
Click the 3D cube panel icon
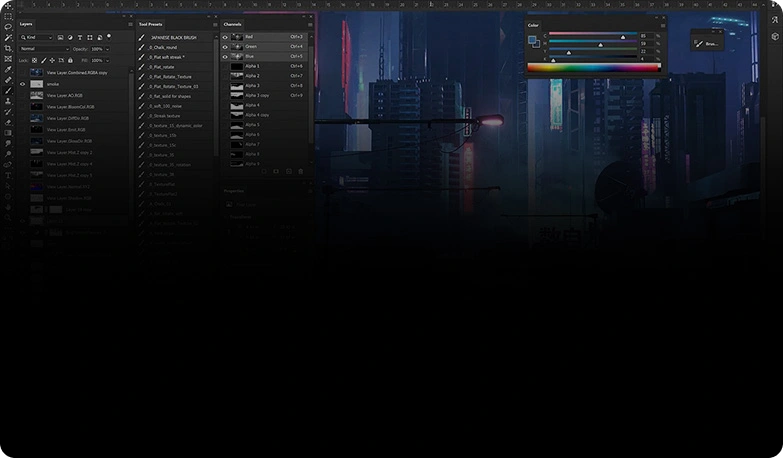point(775,36)
